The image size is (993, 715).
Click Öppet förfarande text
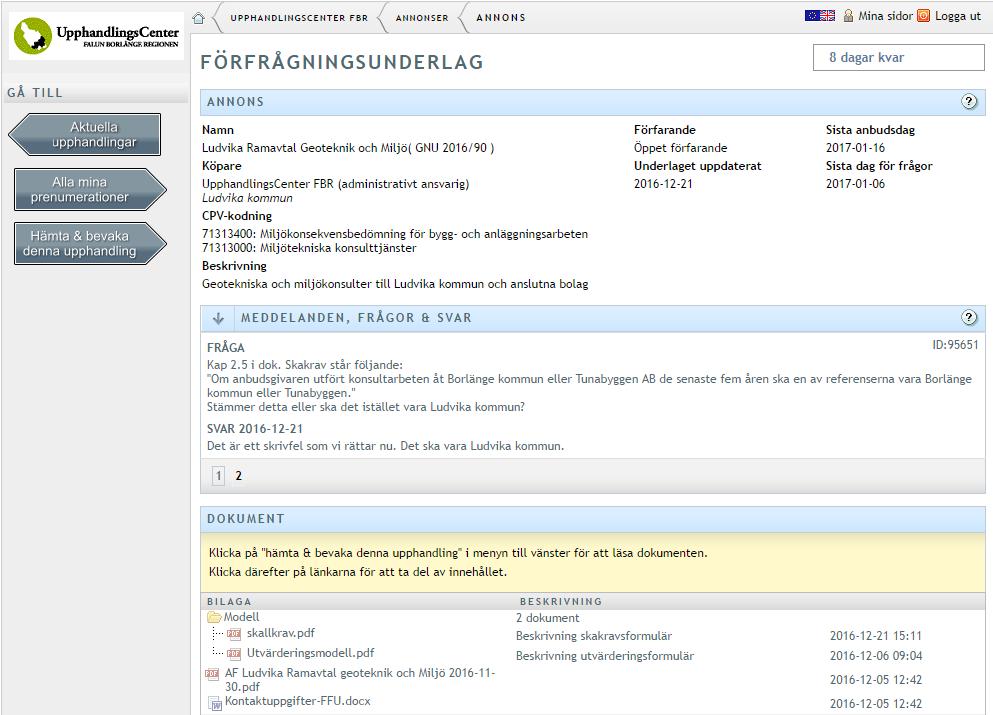tap(680, 148)
